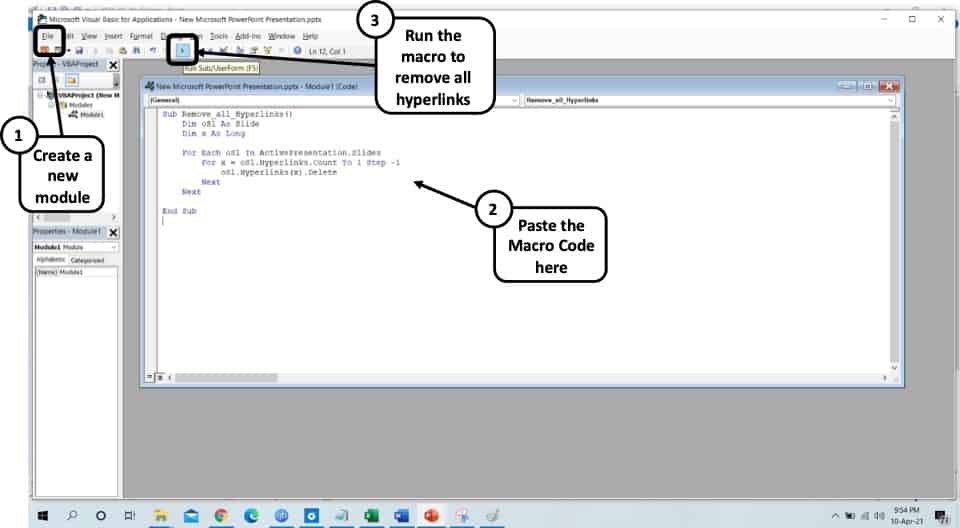Switch to Full Module View at code window bottom

click(x=158, y=378)
